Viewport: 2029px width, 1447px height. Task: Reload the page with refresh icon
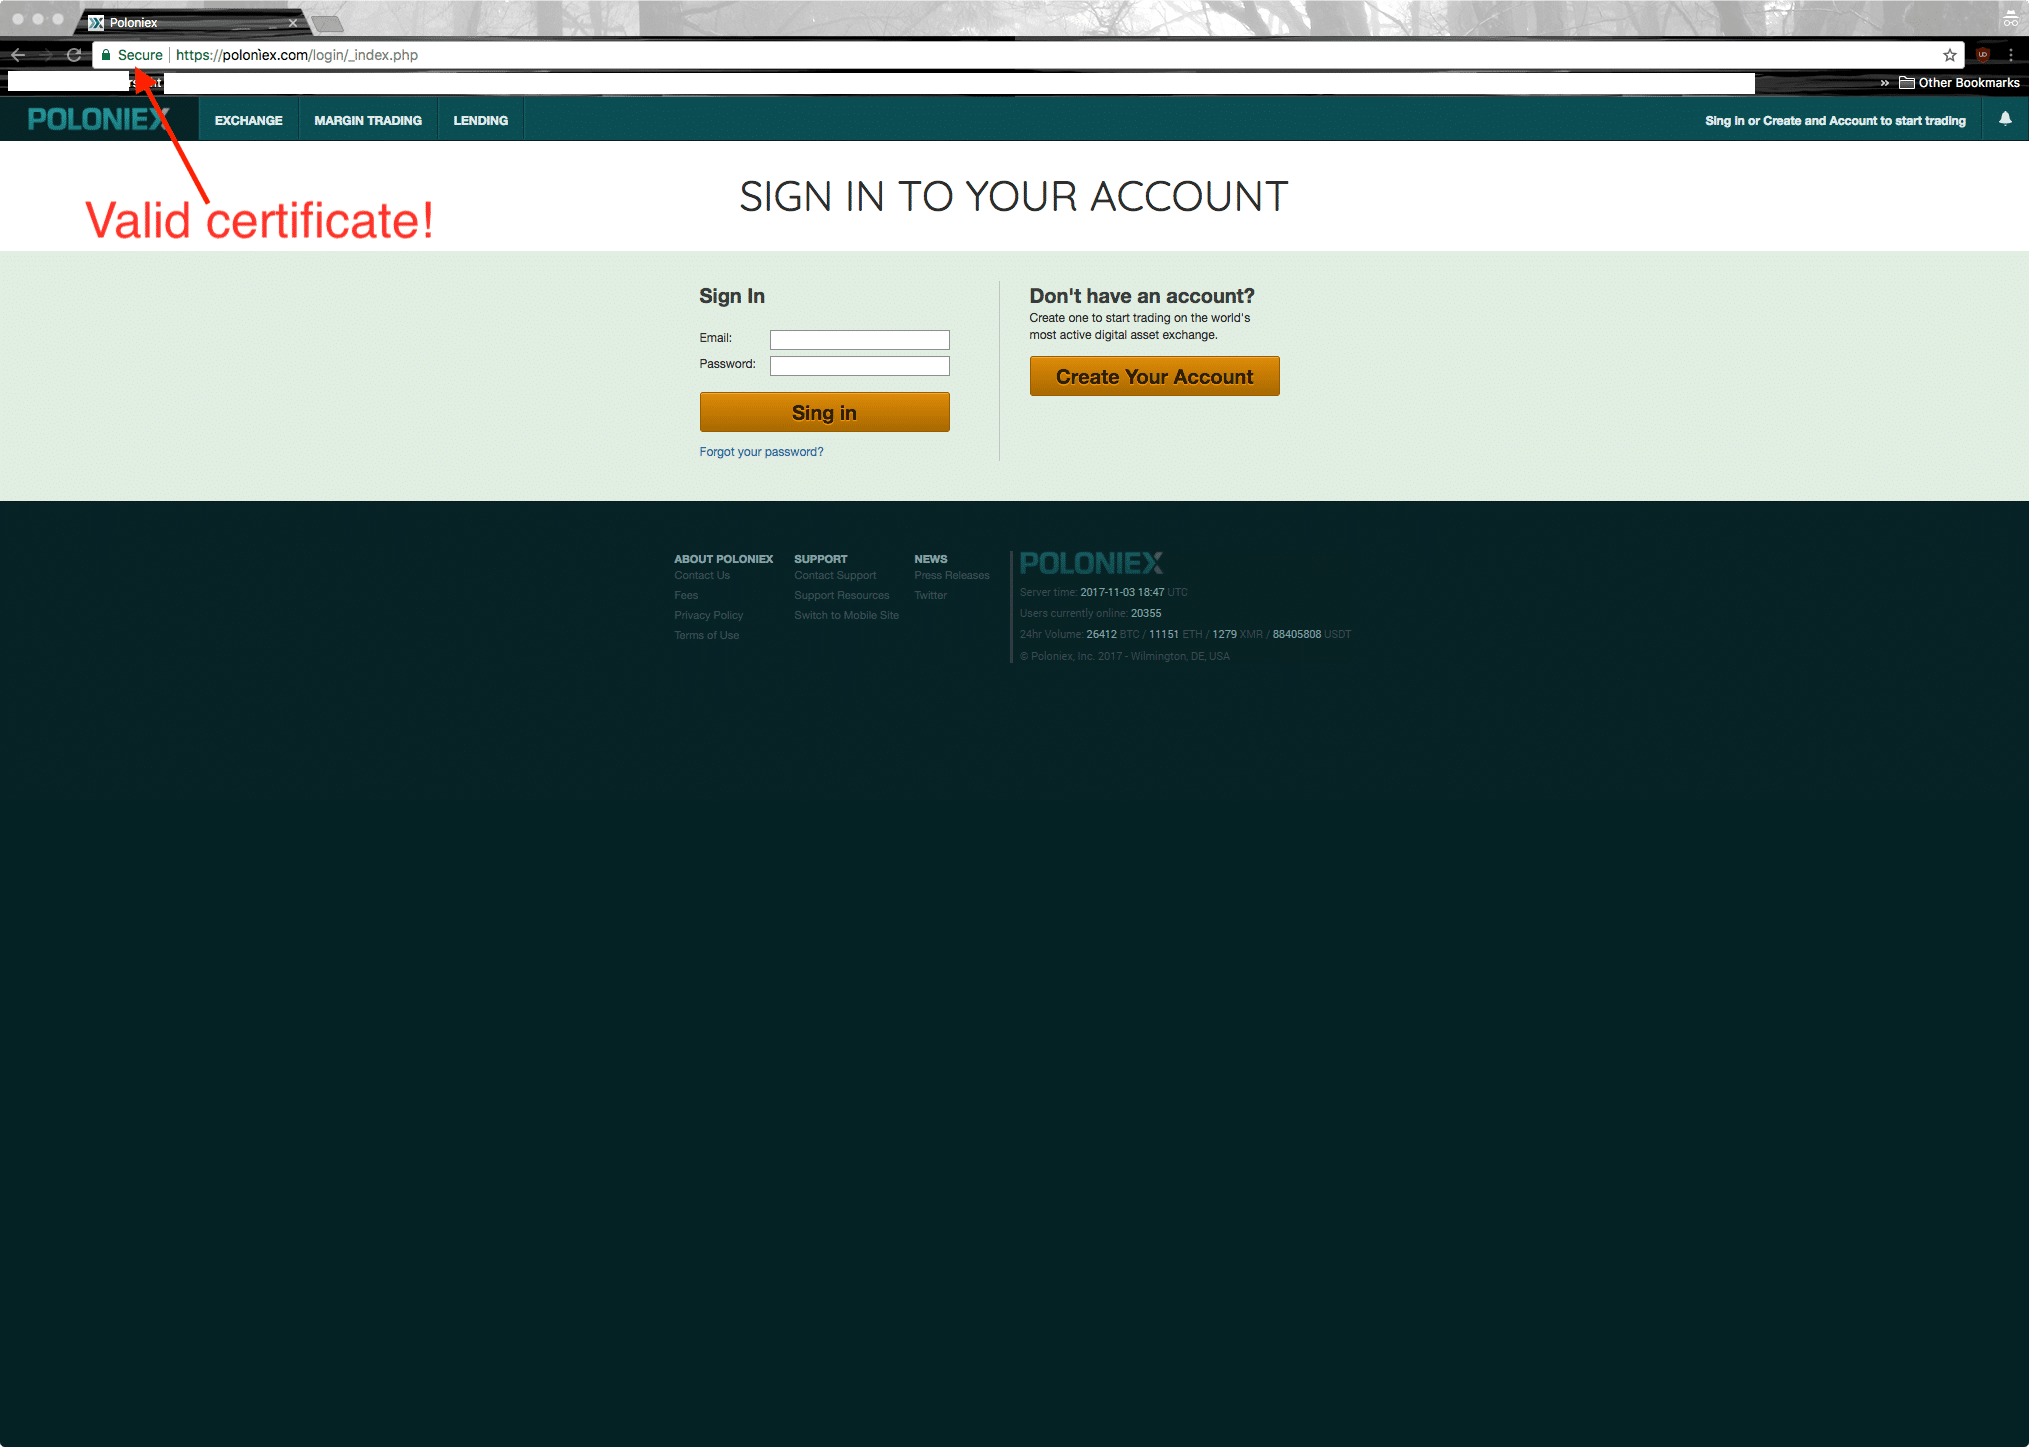[74, 55]
